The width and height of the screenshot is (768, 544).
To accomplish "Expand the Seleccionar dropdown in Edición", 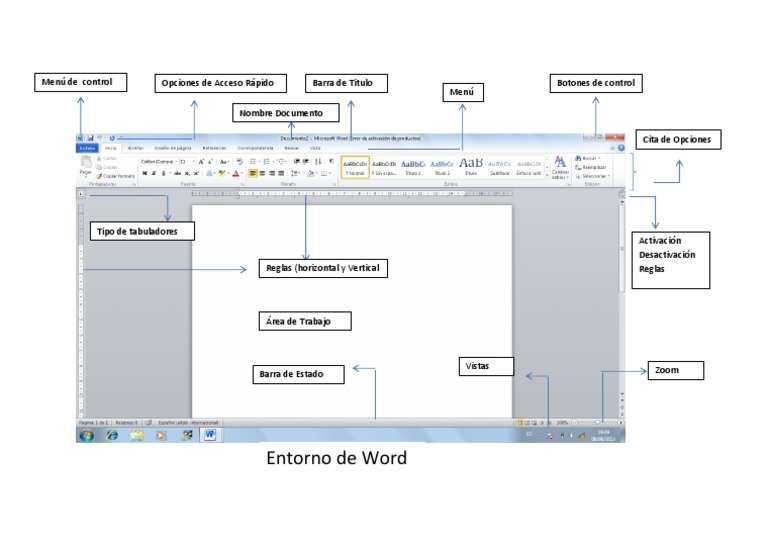I will point(593,176).
